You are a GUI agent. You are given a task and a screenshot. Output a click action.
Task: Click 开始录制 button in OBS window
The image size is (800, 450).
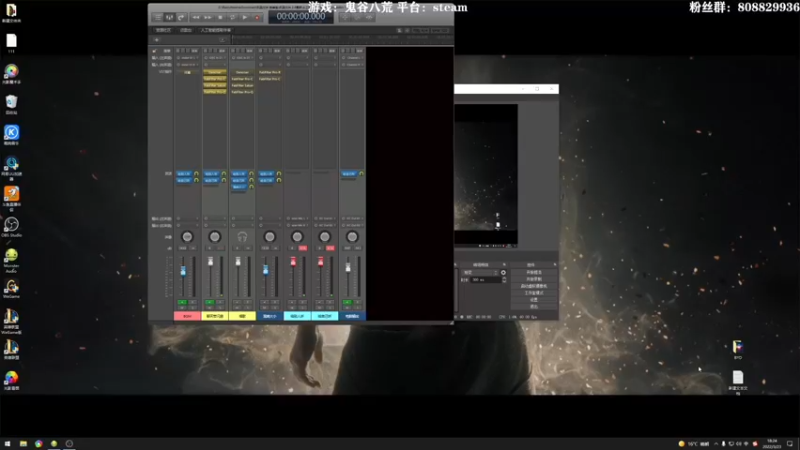point(534,279)
